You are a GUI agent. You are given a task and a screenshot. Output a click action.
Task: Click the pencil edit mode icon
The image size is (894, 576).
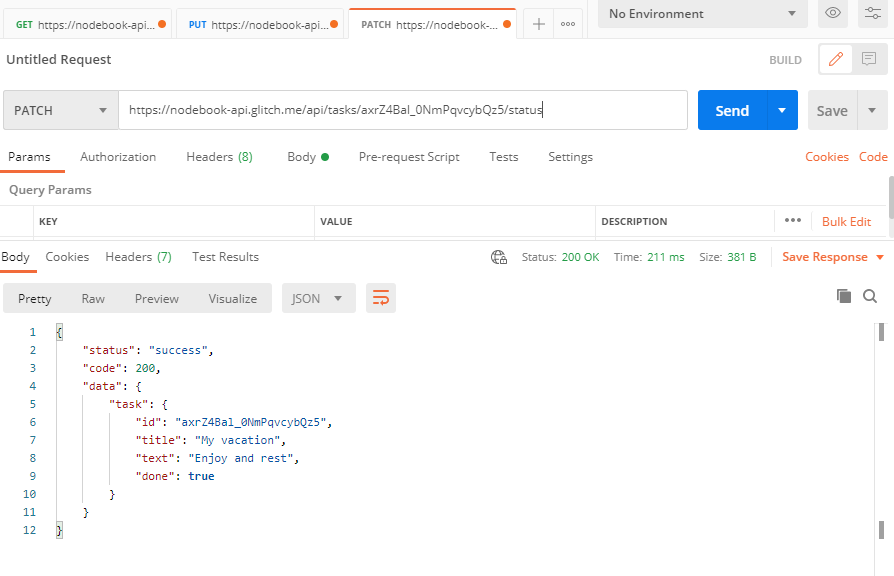pos(836,60)
